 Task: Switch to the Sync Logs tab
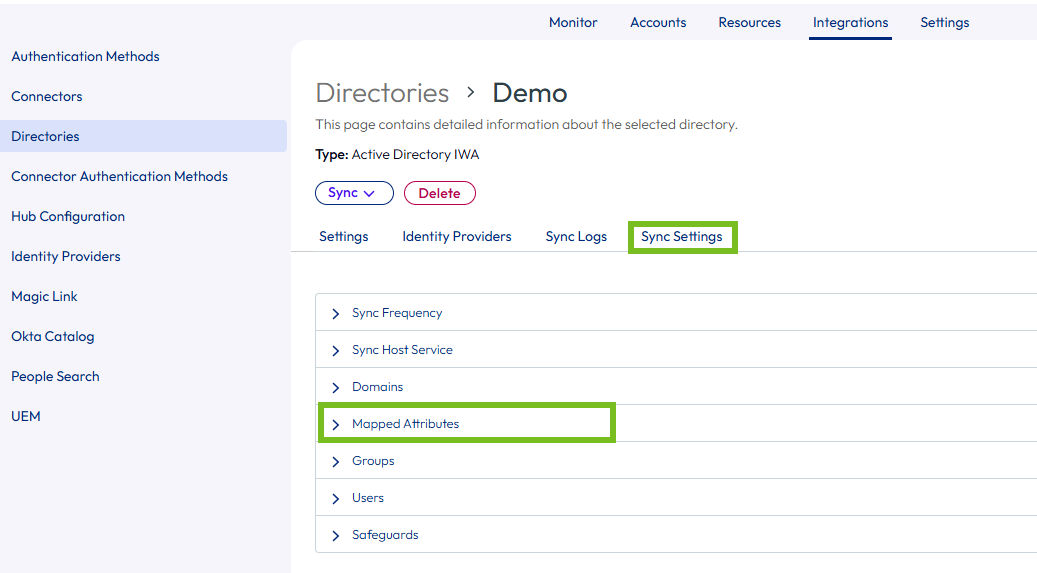(576, 237)
